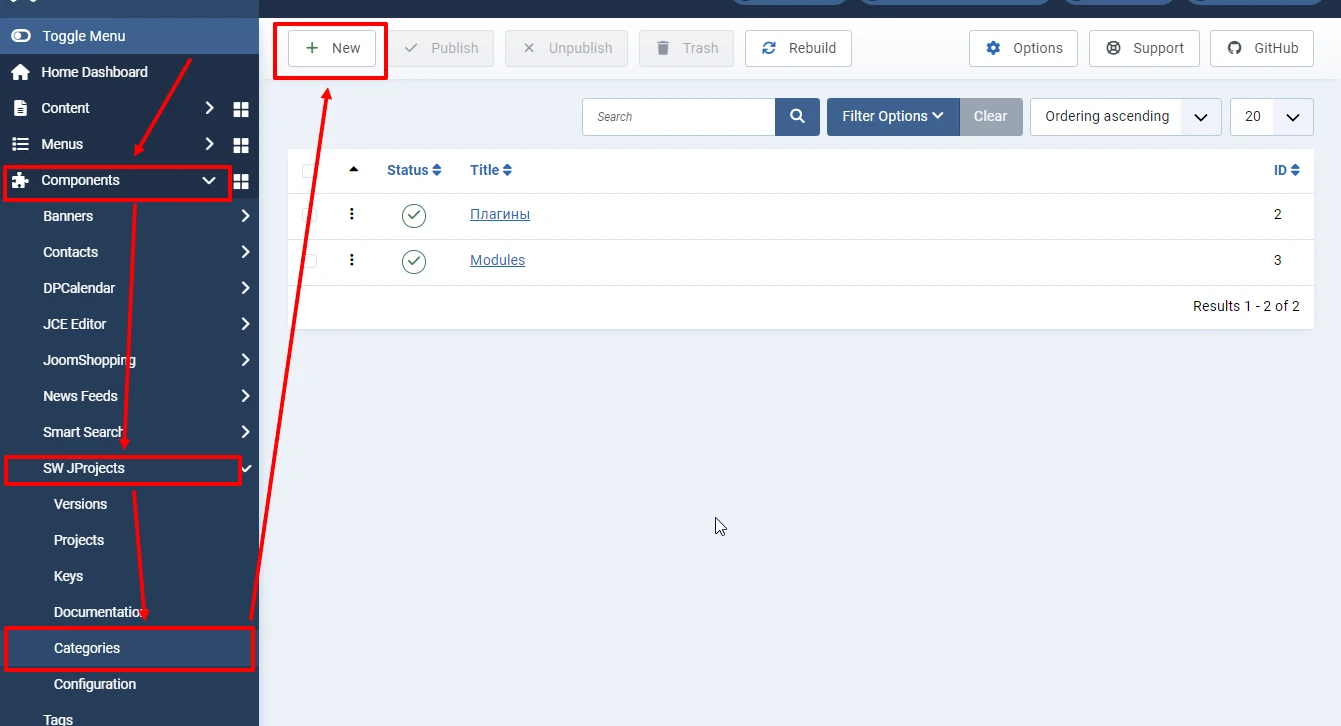Expand the Content menu chevron
The image size is (1341, 726).
(209, 108)
